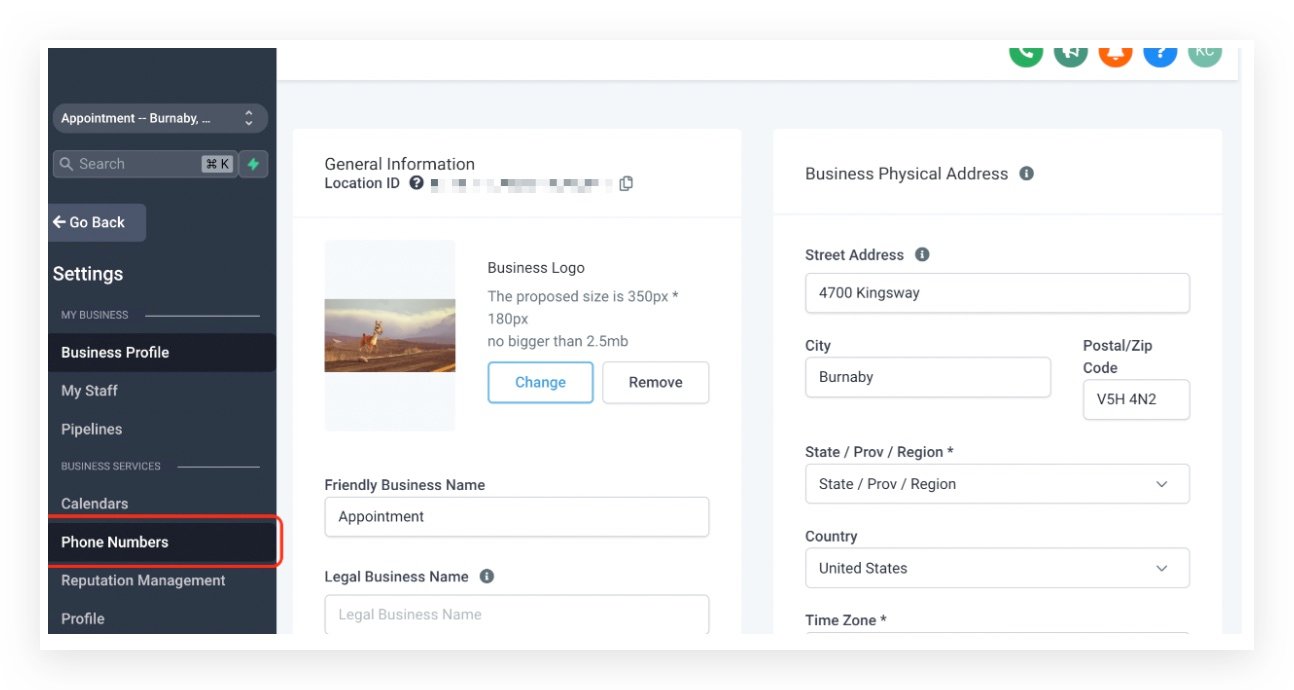Click Business Physical Address info icon
Image resolution: width=1294 pixels, height=690 pixels.
1026,173
